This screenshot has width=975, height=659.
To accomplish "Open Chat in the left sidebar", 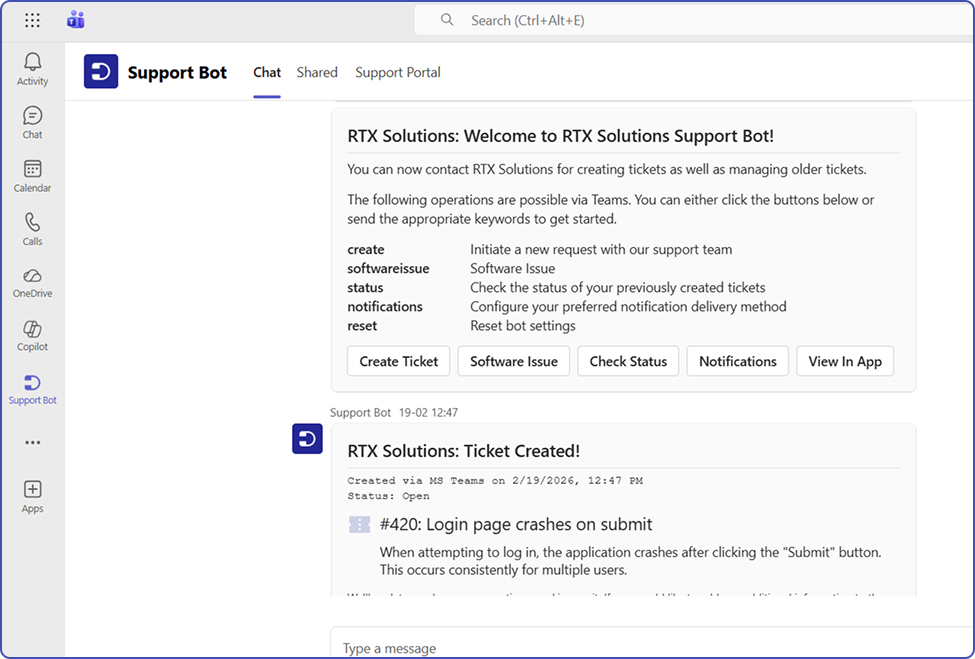I will coord(32,122).
